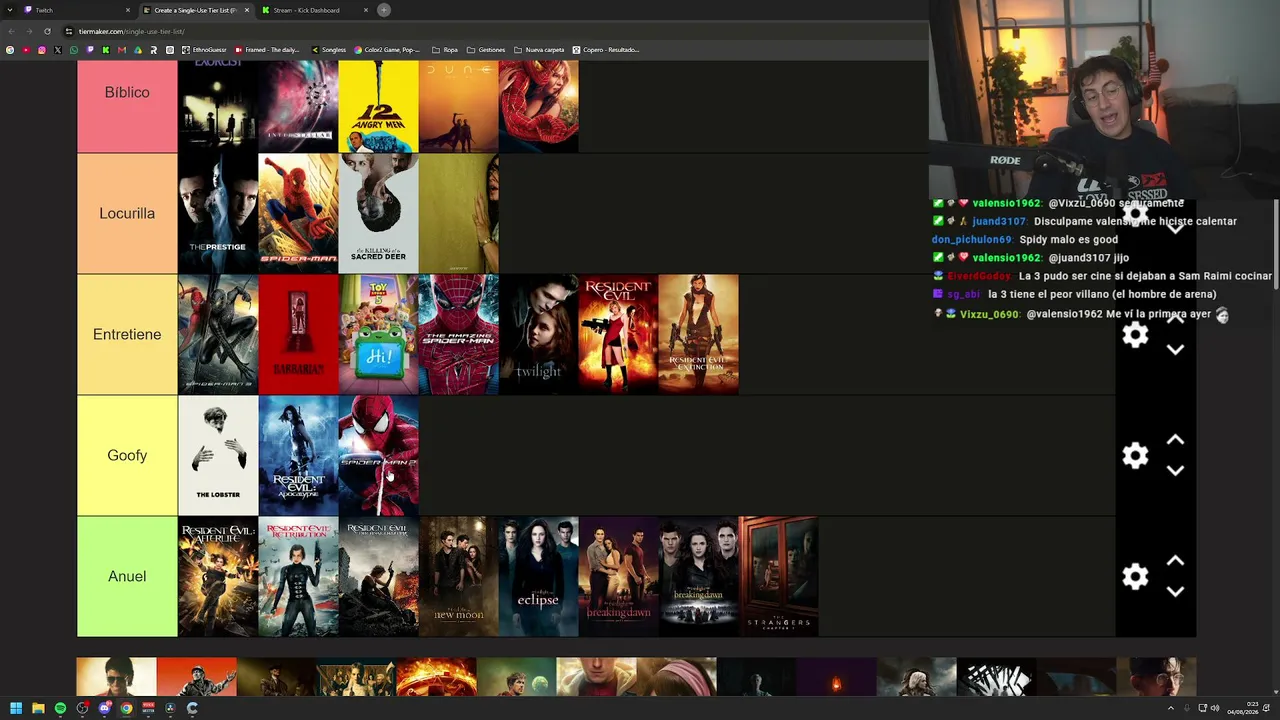
Task: Select The Strangers Chapter 1 poster
Action: coord(778,576)
